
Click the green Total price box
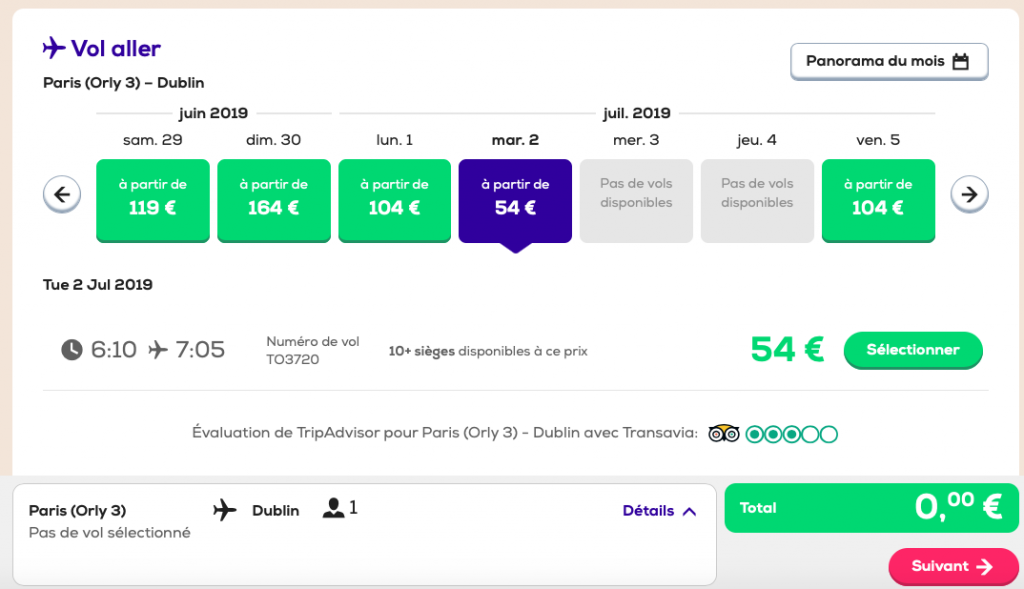870,508
